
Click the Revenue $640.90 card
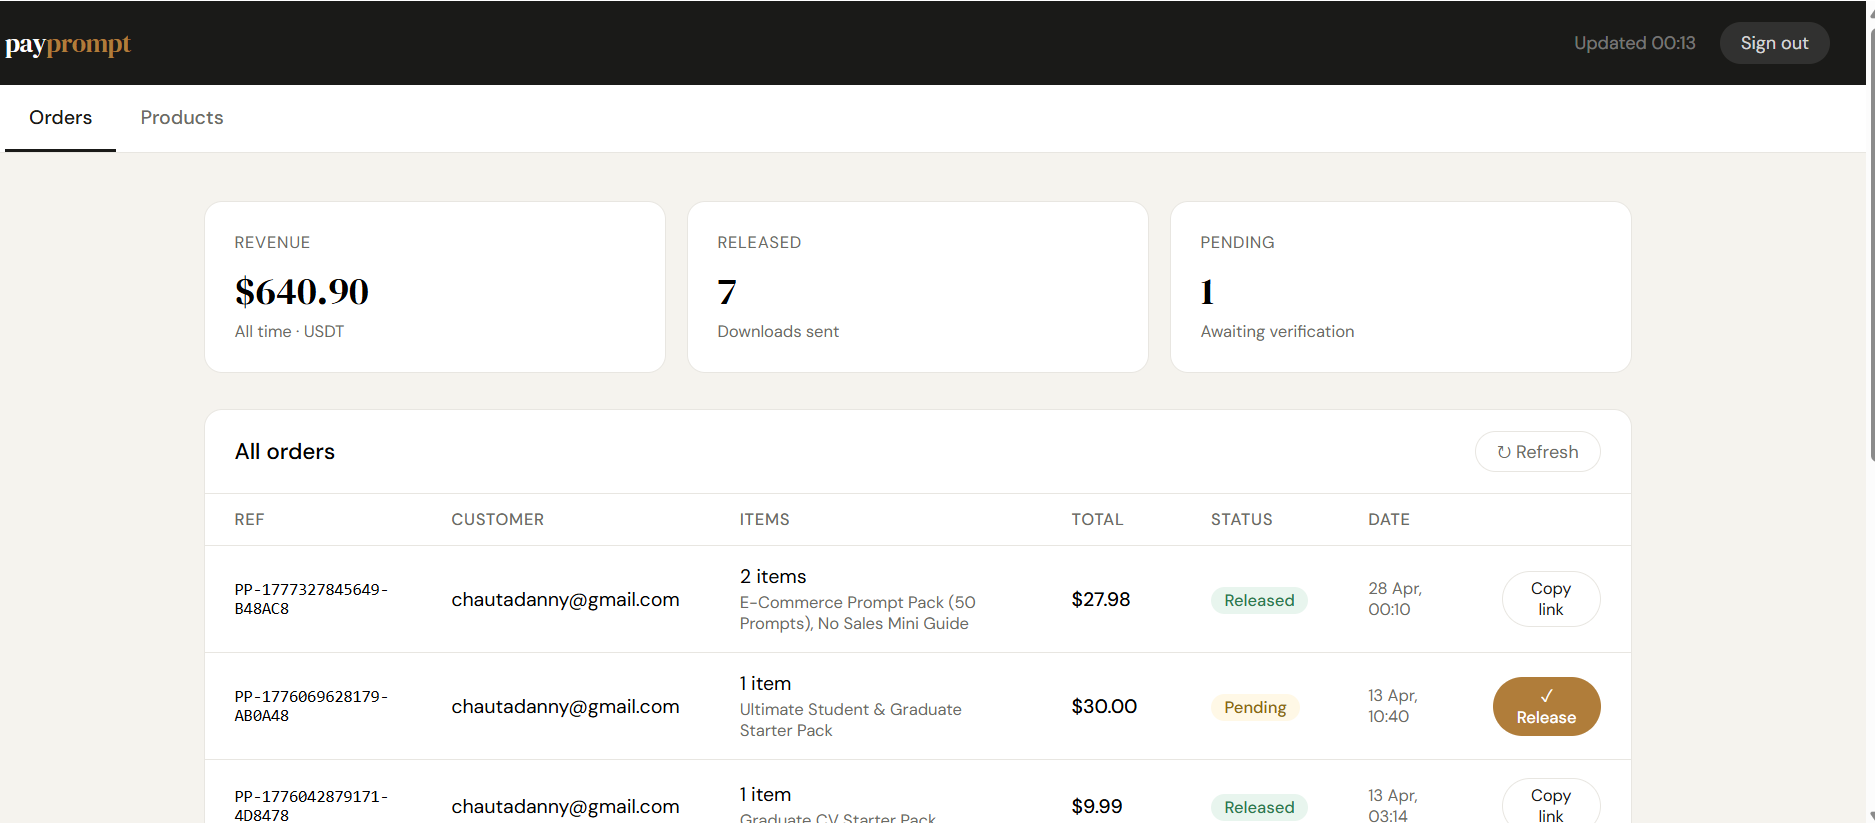[435, 287]
